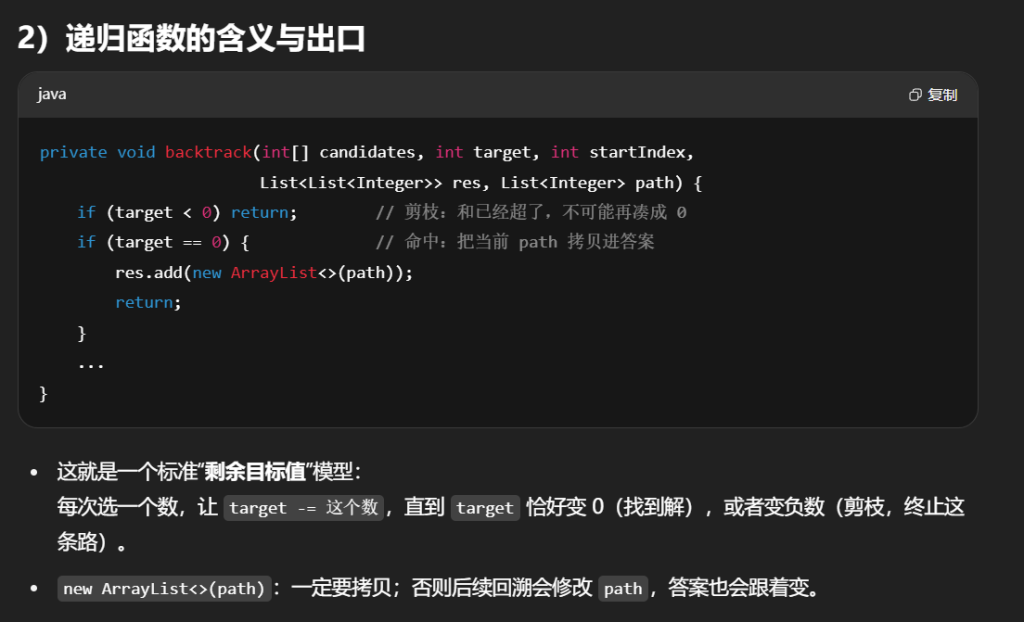Click the comment starting with 剪枝

click(x=531, y=212)
